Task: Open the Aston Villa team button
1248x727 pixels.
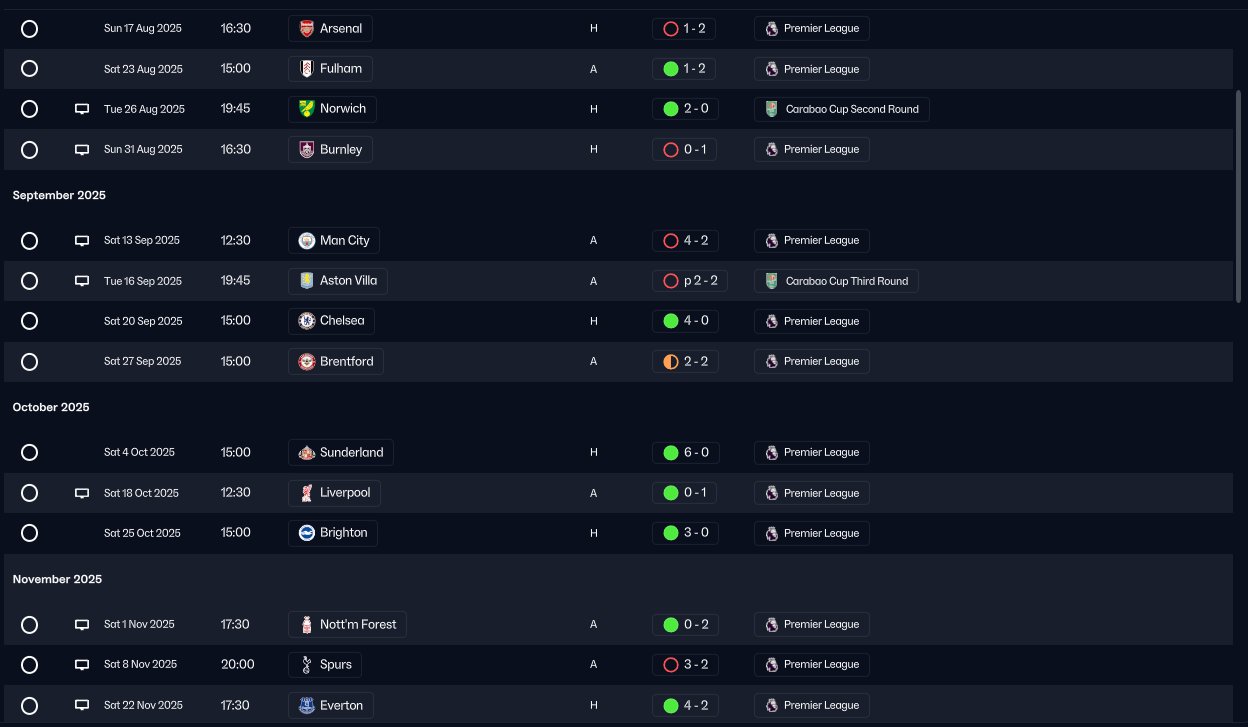Action: [338, 281]
